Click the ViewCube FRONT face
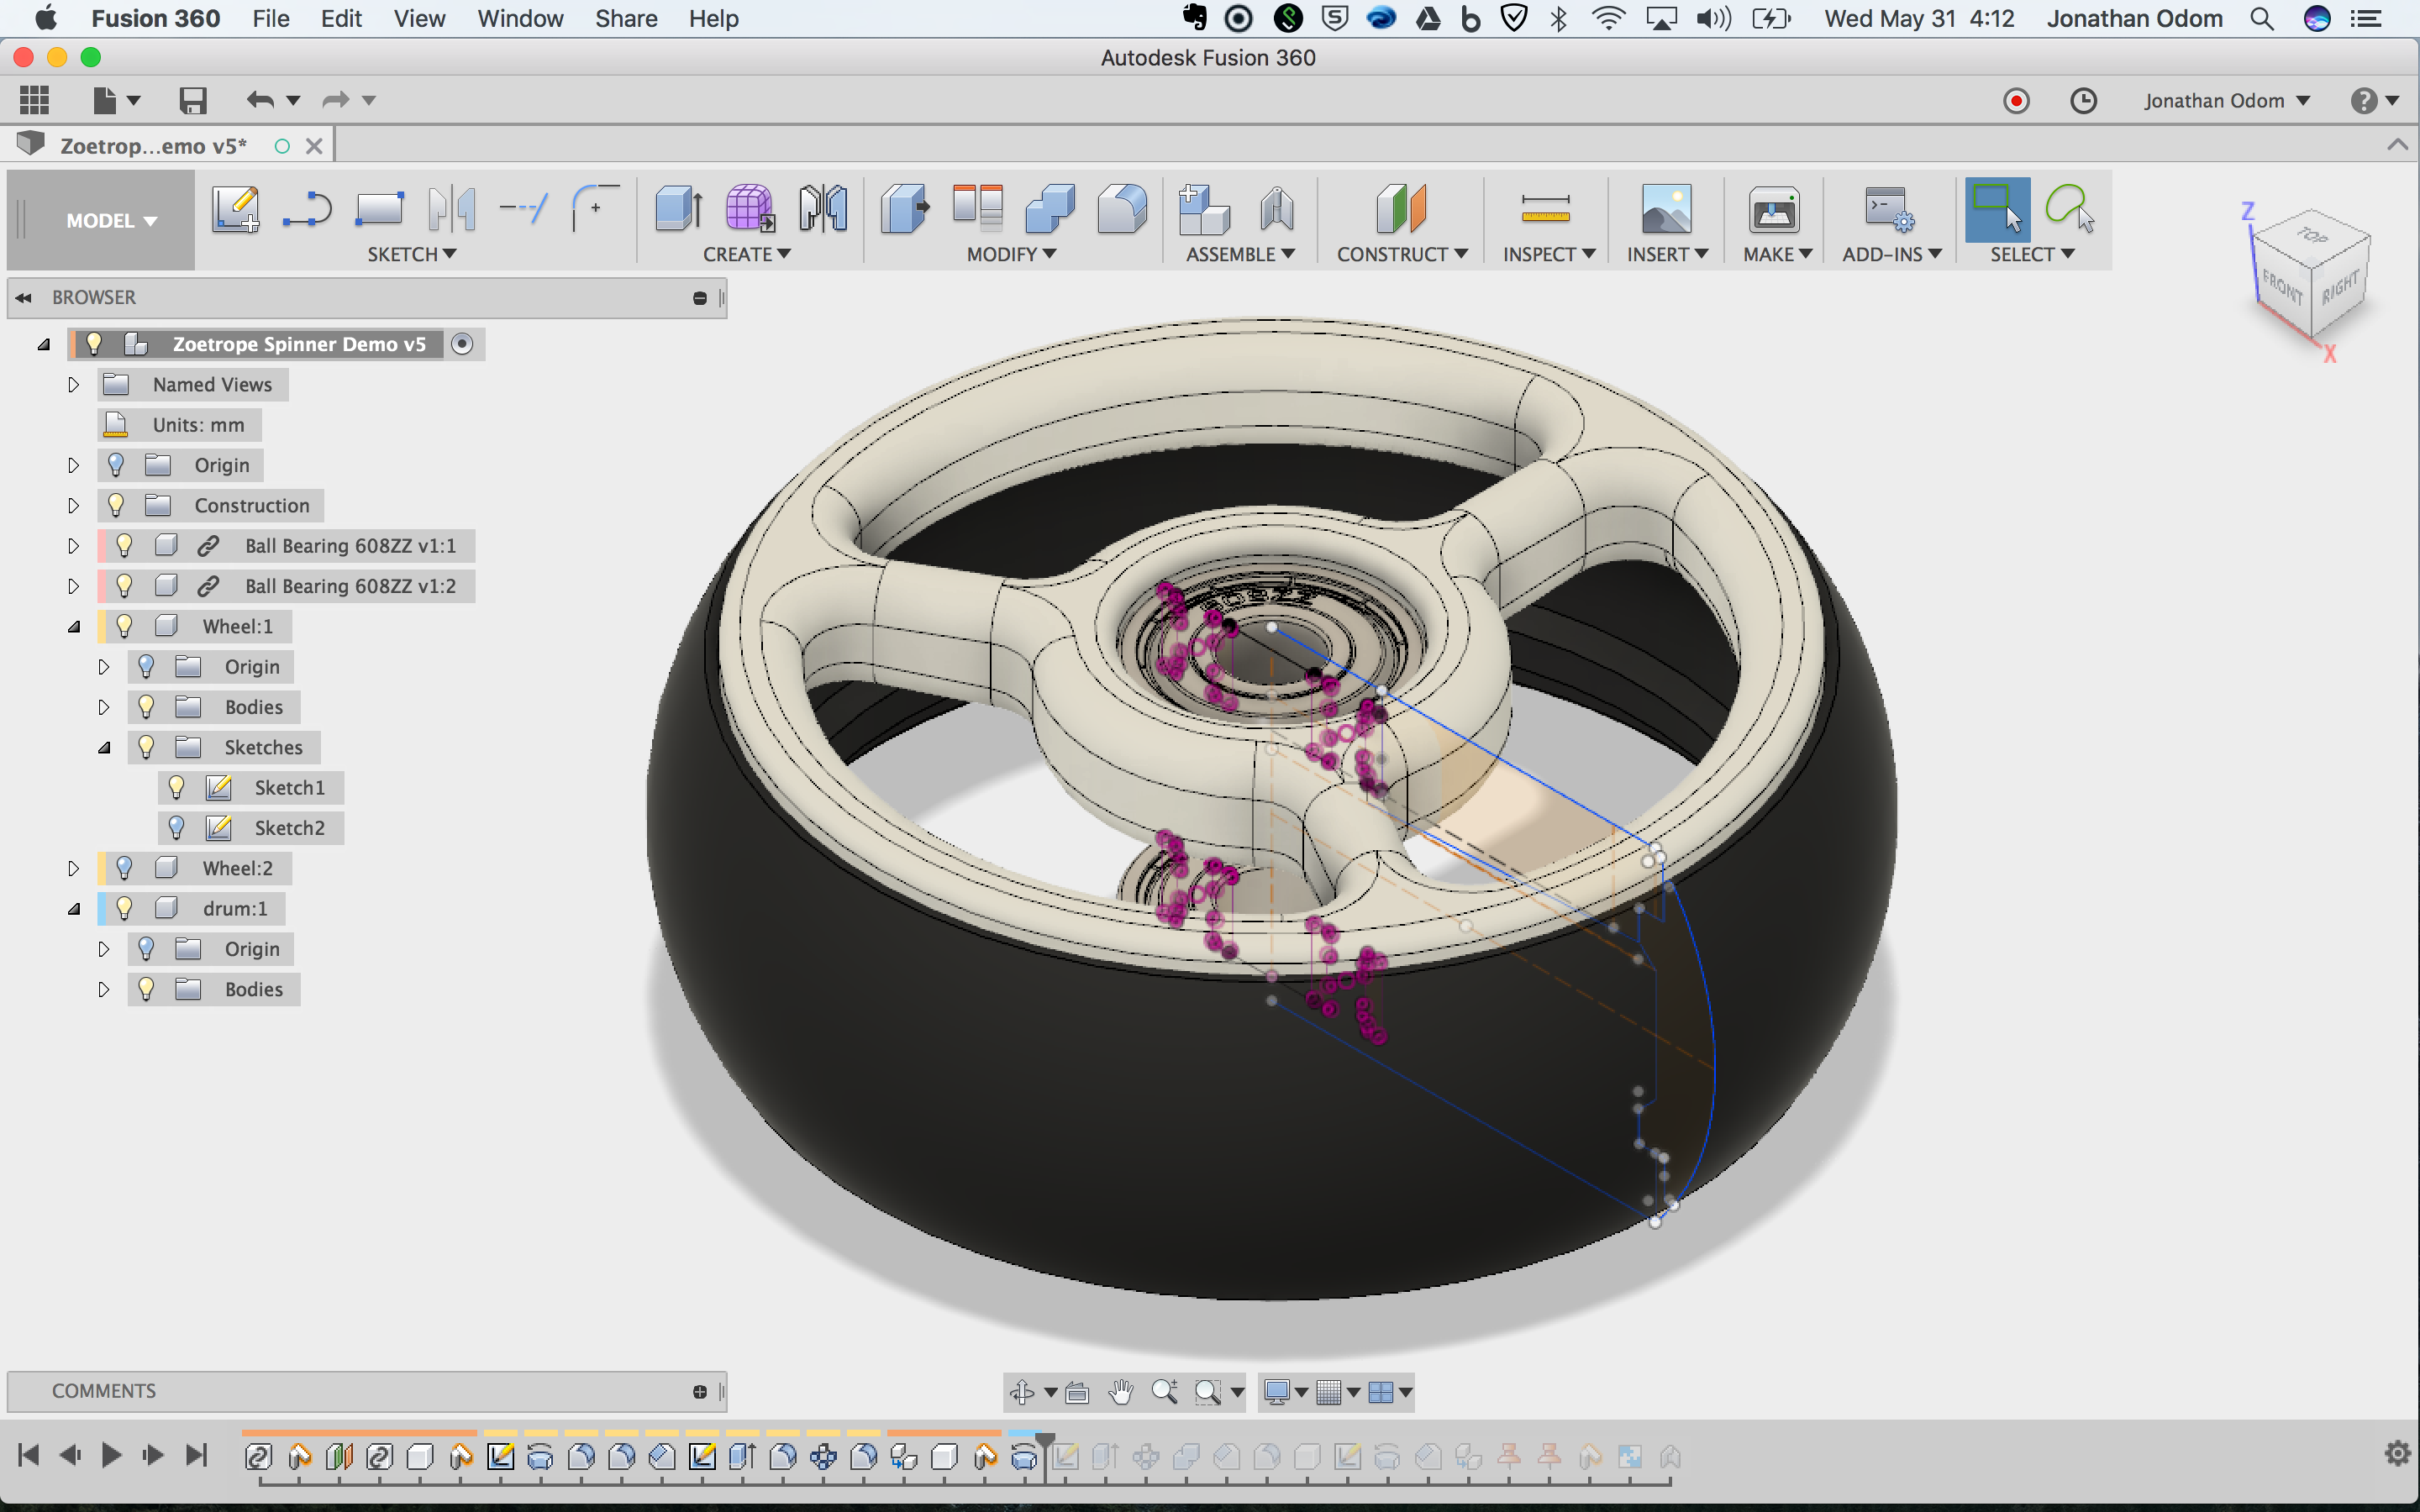 [x=2282, y=288]
